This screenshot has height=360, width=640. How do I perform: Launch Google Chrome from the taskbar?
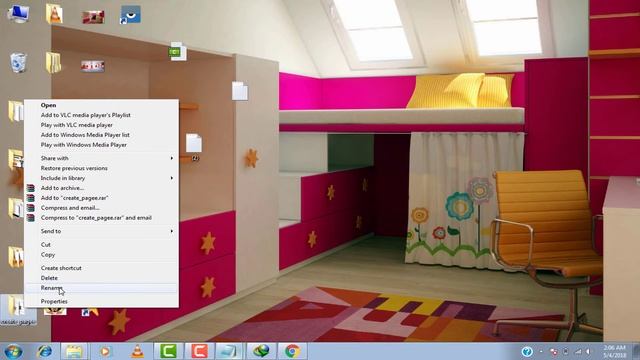coord(292,351)
